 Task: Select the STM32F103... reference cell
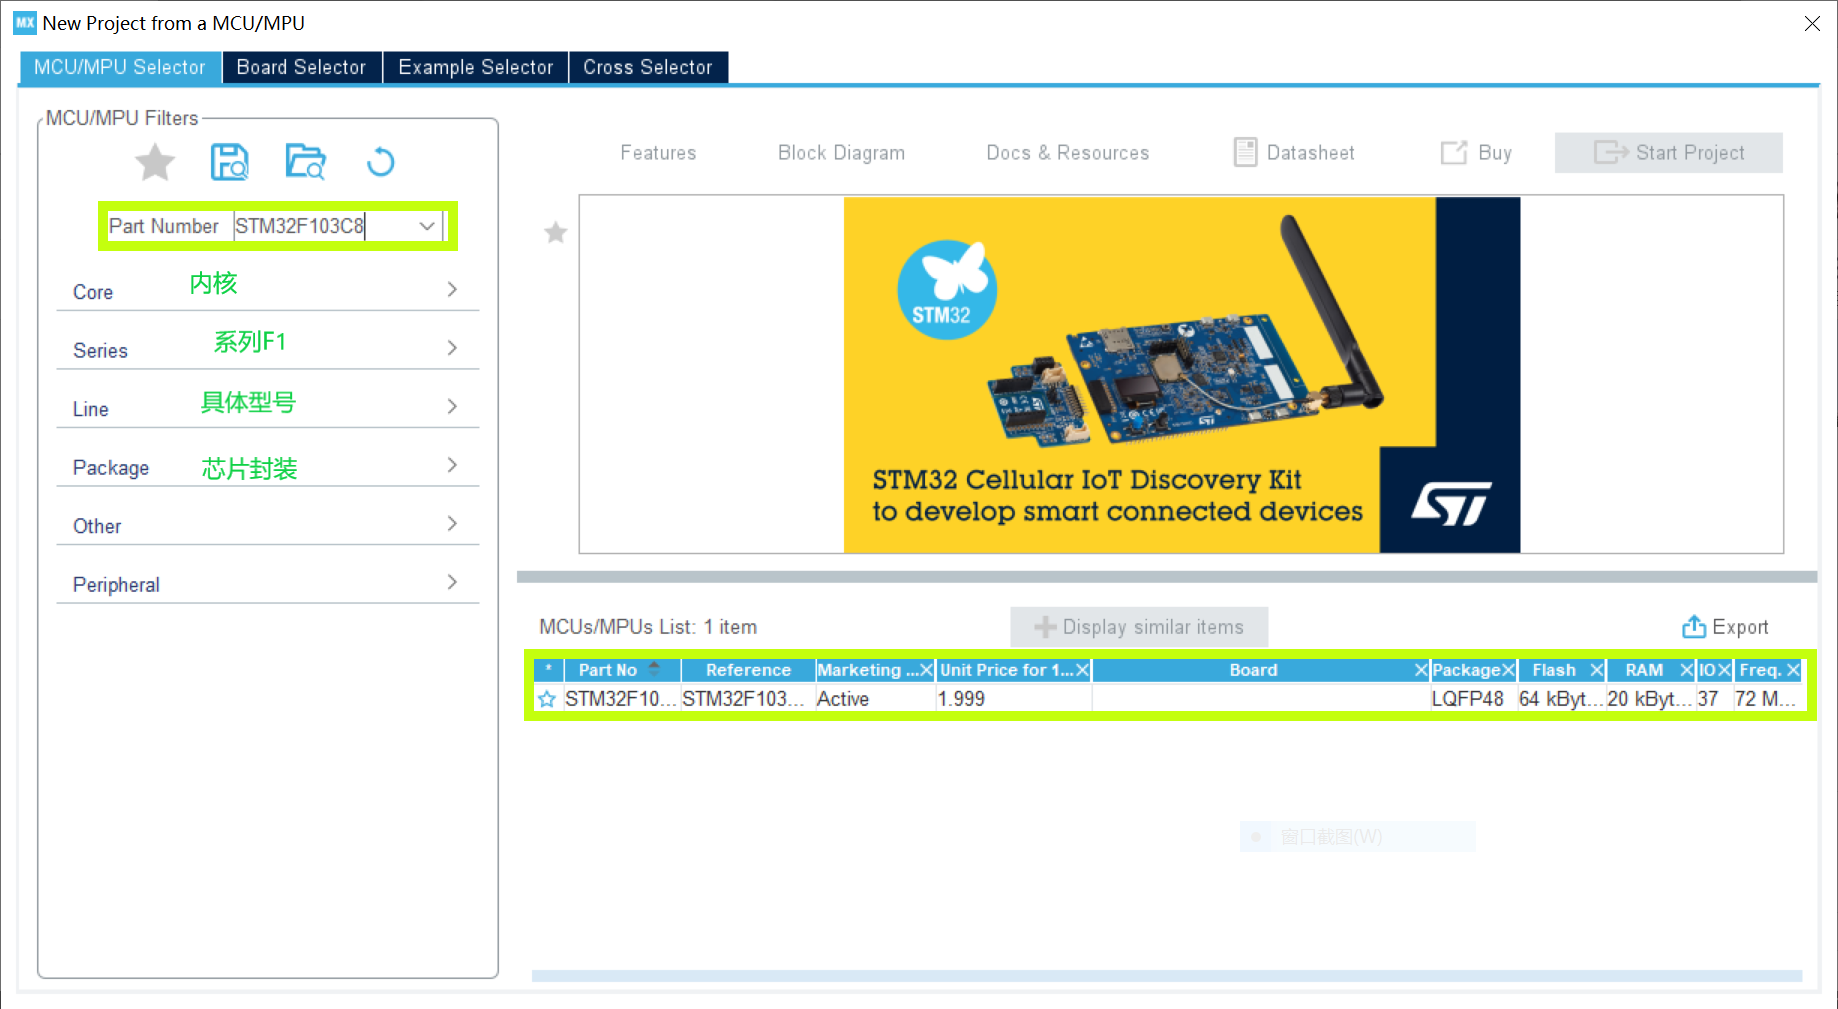[x=748, y=699]
